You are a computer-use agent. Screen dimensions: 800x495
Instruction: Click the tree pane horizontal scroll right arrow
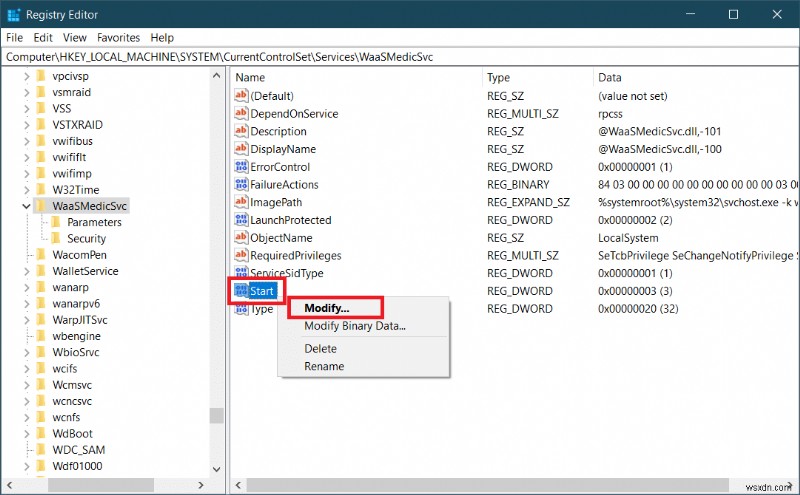201,485
